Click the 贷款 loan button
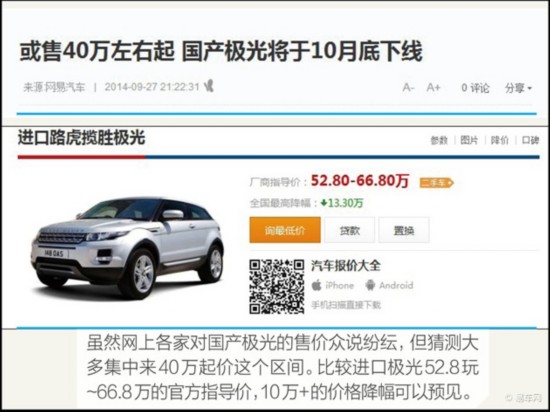550x412 pixels. click(349, 230)
